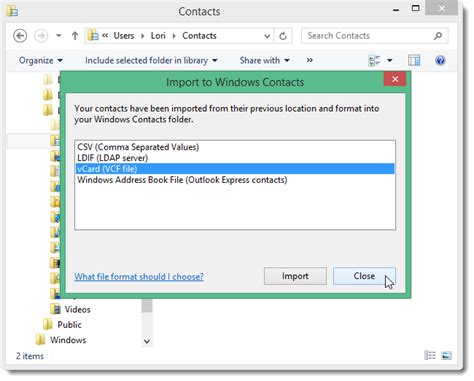Open the Share with menu
474x381 pixels.
tap(265, 61)
